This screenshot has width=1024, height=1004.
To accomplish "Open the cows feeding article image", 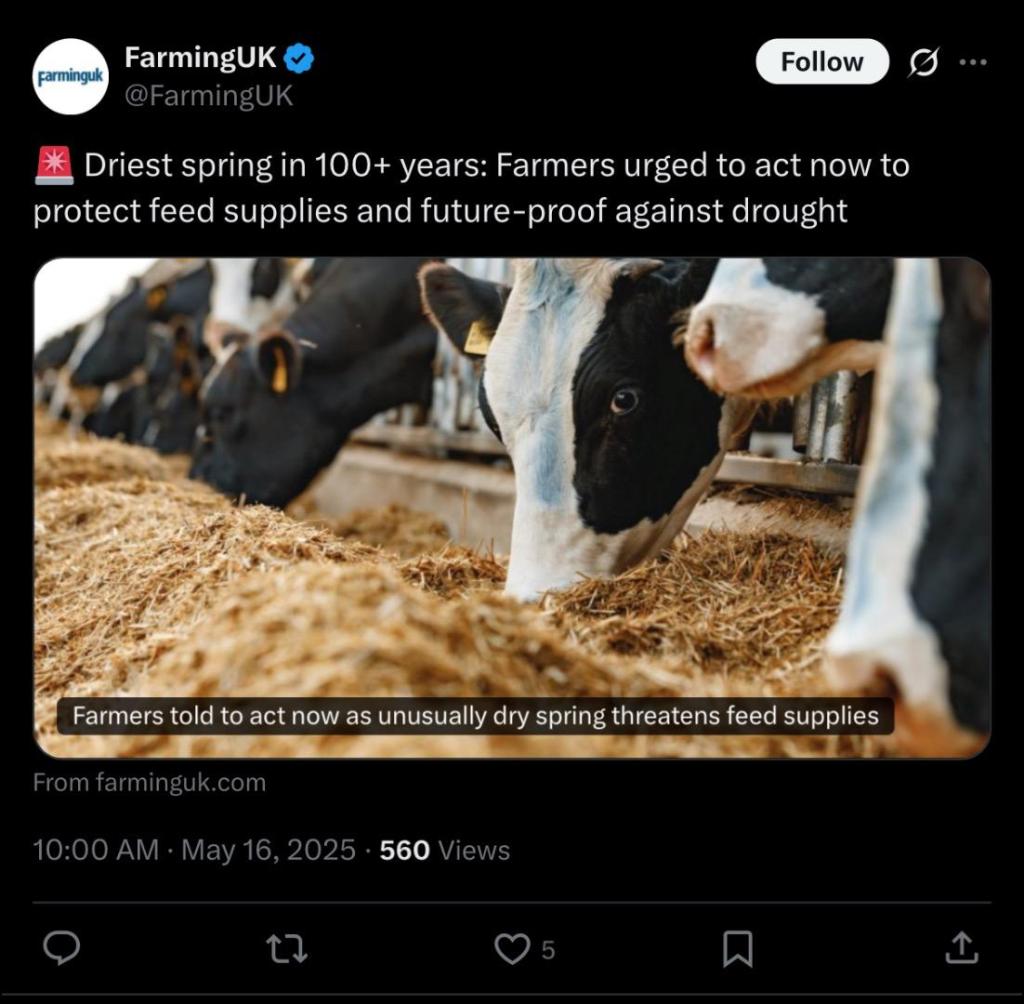I will point(512,480).
